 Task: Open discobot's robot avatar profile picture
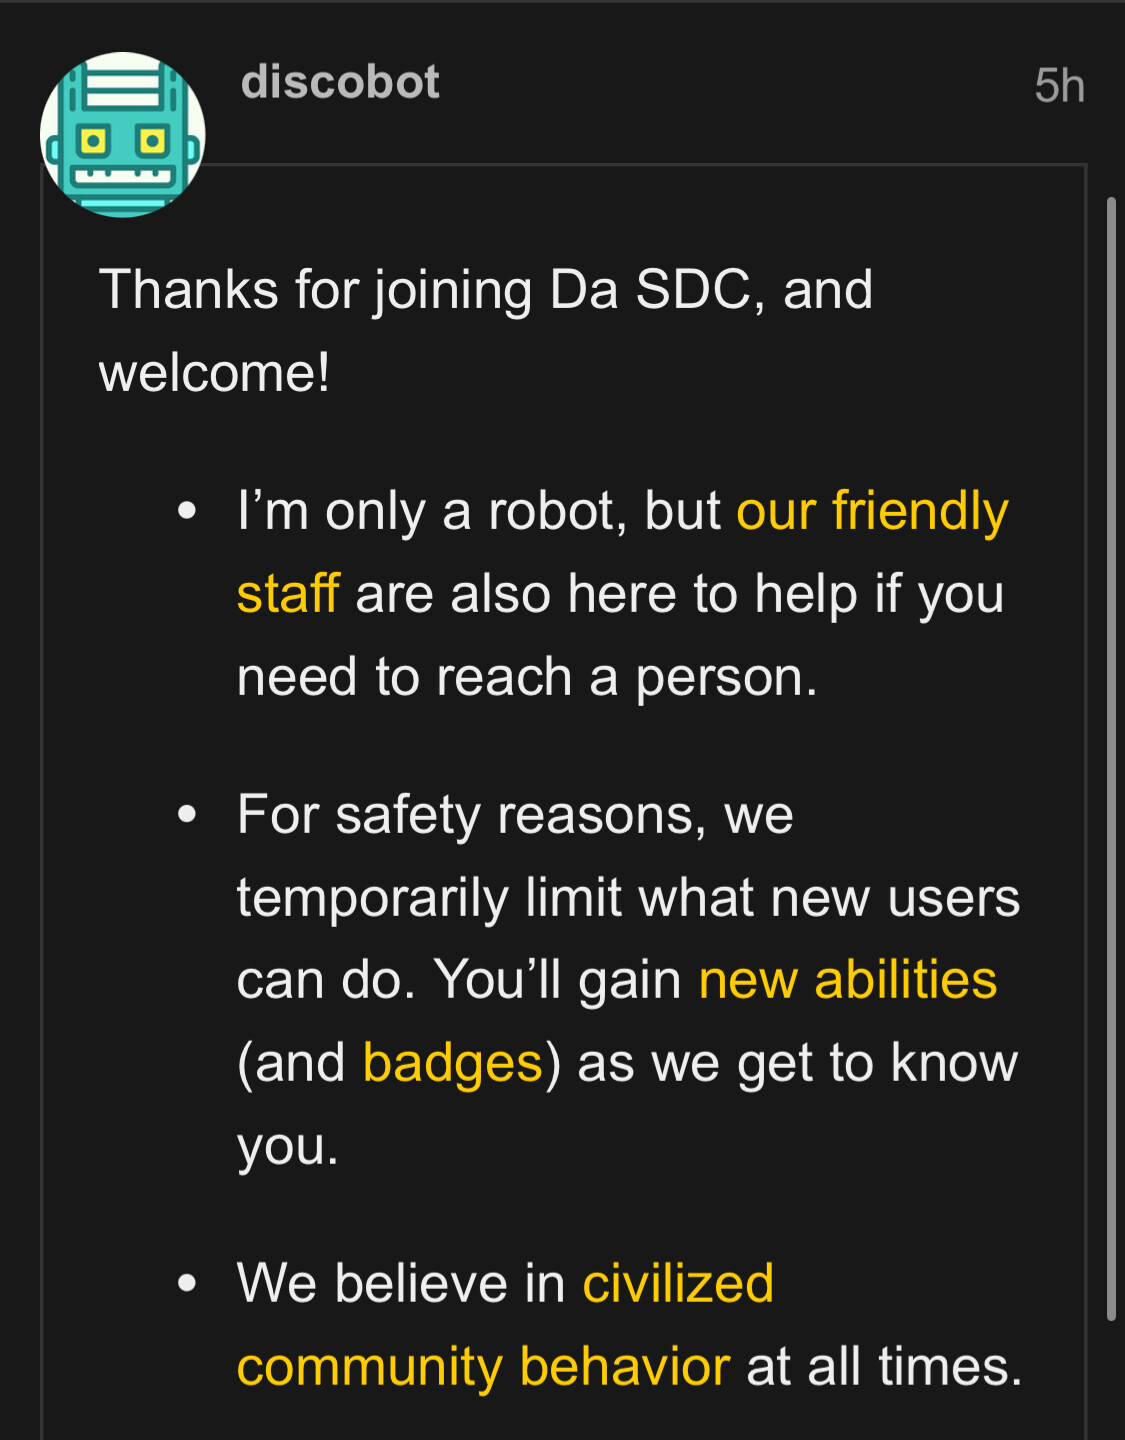coord(123,135)
